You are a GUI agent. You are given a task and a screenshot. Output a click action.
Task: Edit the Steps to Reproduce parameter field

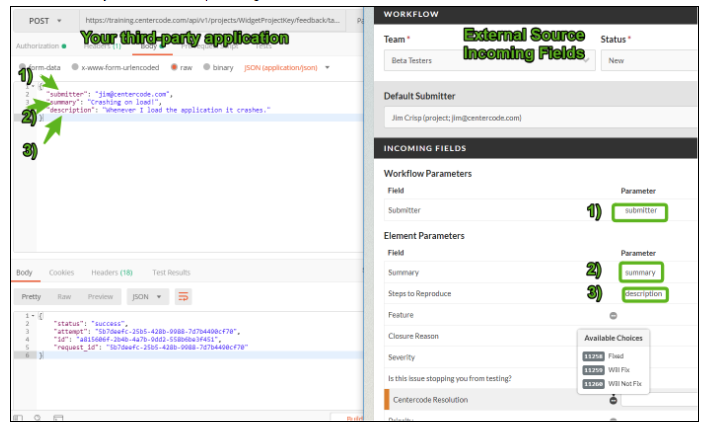645,294
